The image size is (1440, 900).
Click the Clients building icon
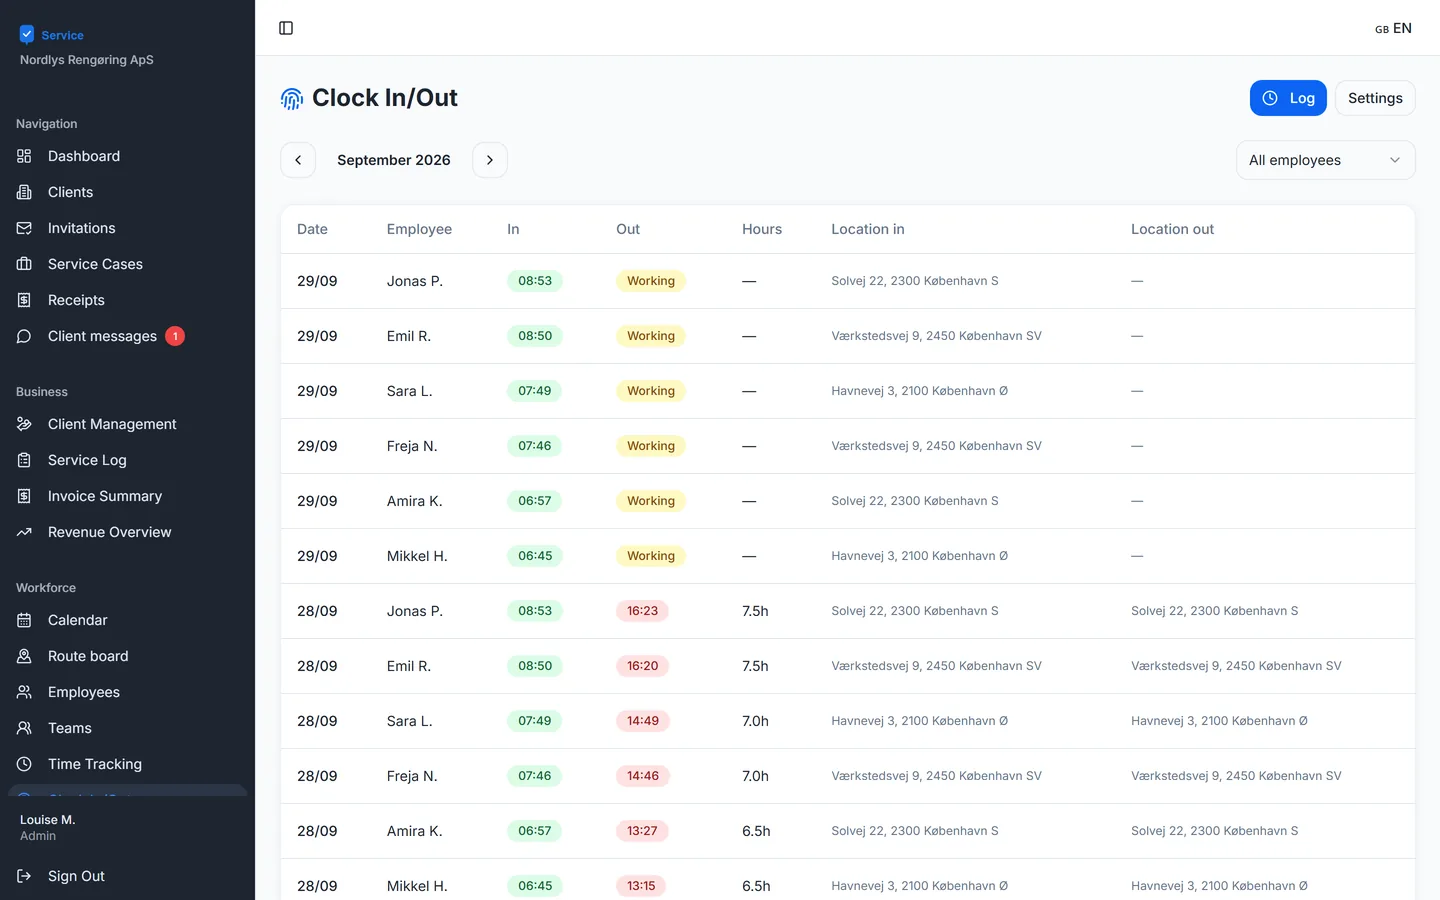click(24, 192)
